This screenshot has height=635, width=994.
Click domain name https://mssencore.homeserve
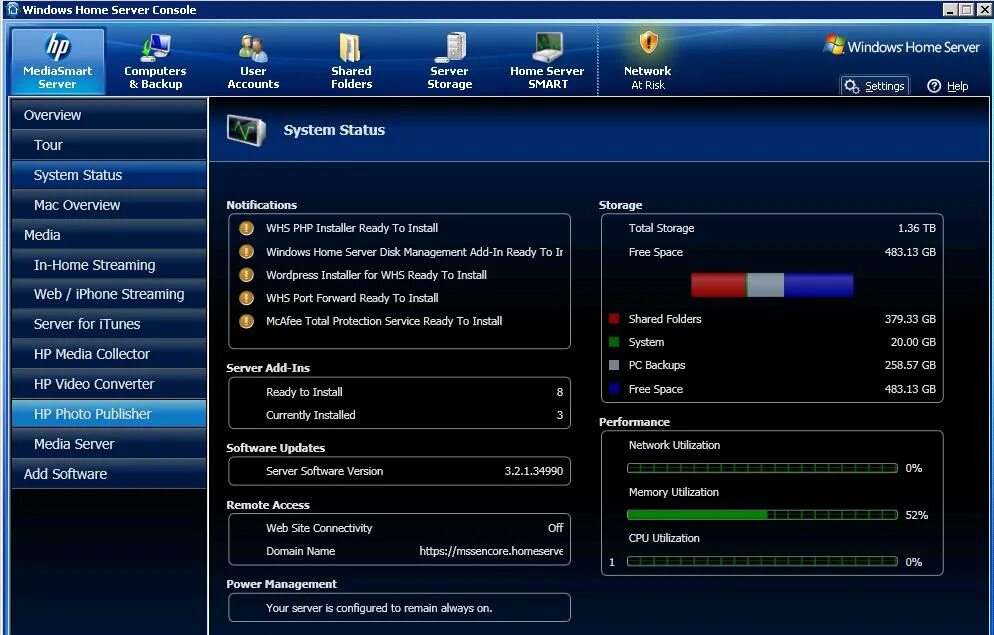tap(491, 551)
